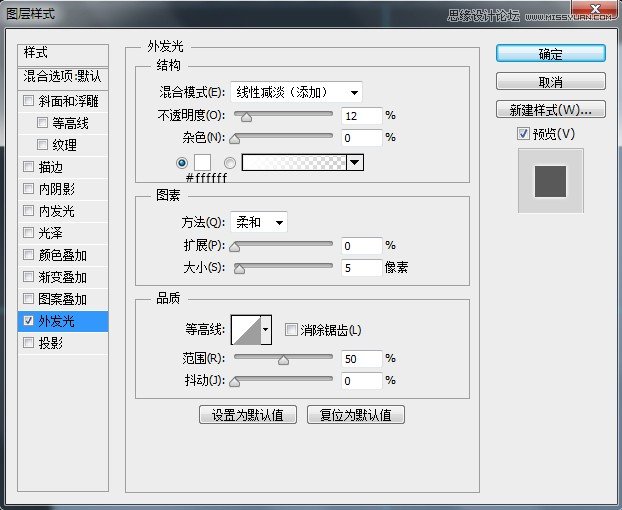
Task: Select 混合选项:默认 in the list
Action: (63, 78)
